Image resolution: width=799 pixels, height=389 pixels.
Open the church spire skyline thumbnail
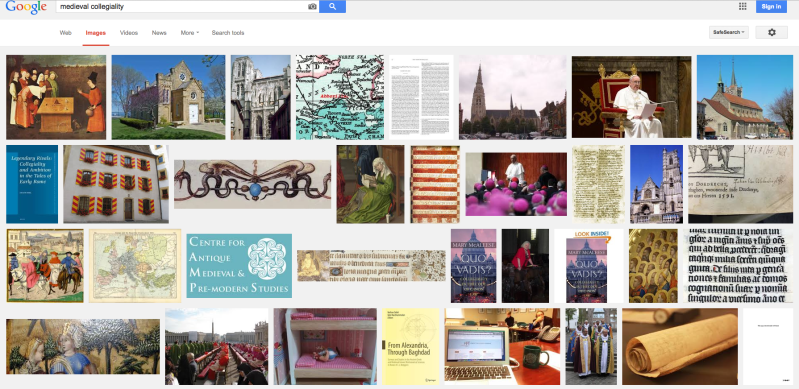(x=513, y=97)
